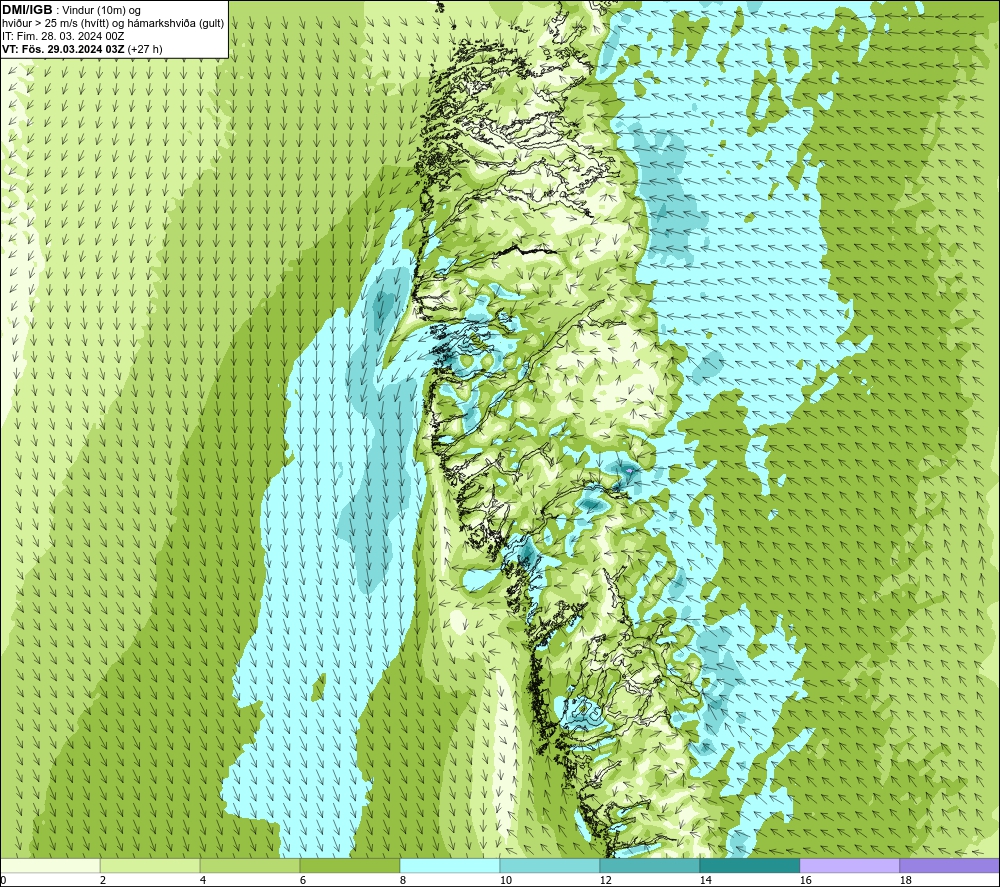Click the light green 2–4 m/s legend swatch
This screenshot has width=1000, height=887.
click(150, 866)
